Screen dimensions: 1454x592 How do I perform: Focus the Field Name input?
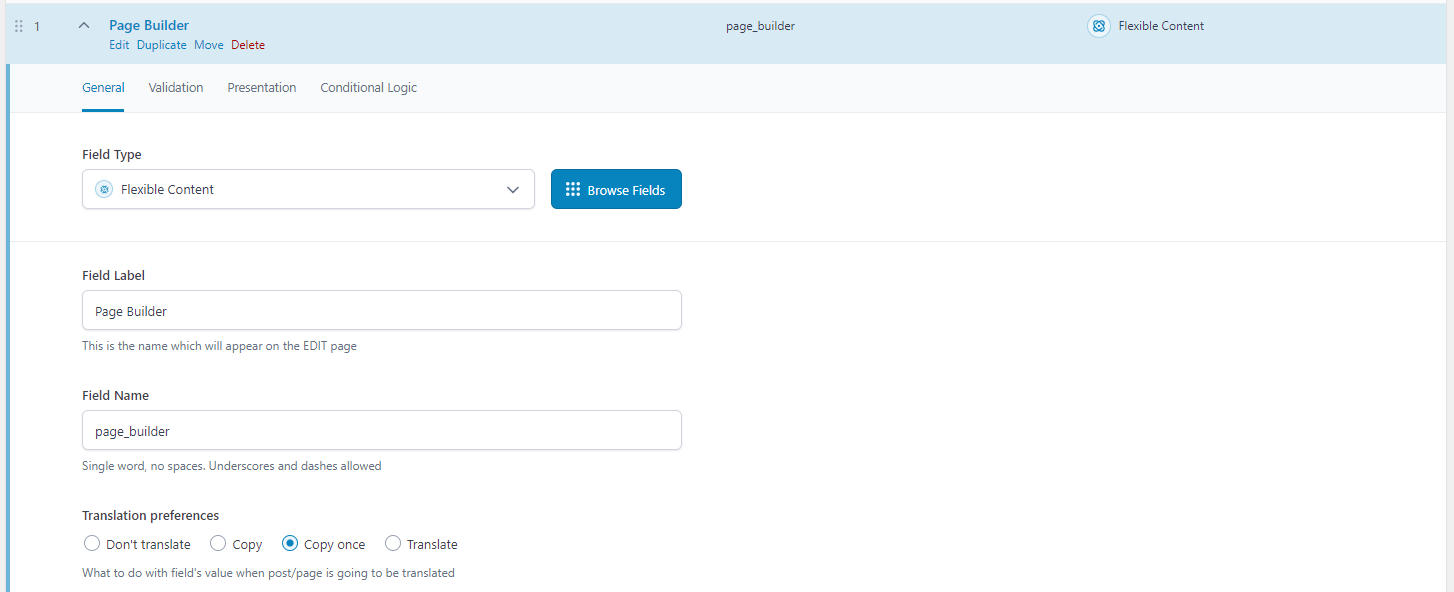[382, 430]
